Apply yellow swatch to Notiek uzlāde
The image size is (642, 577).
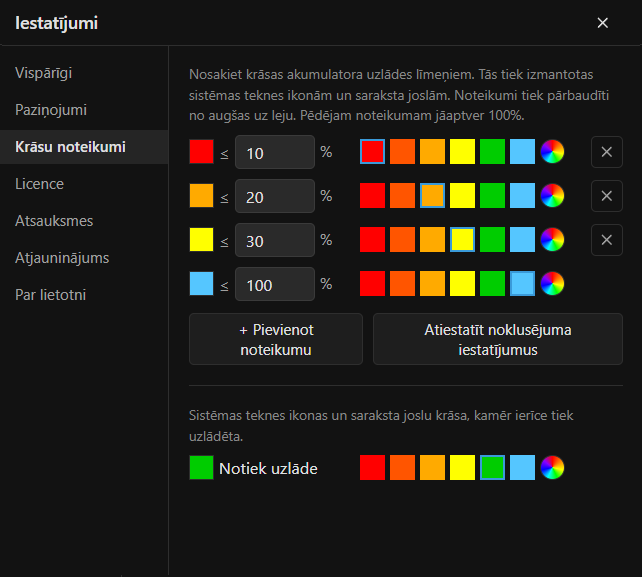(462, 467)
